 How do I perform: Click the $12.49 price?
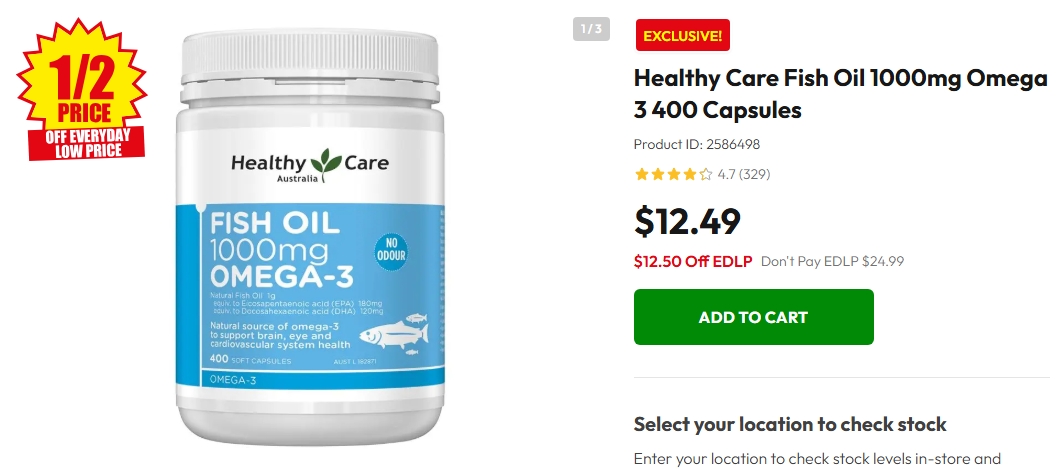click(x=687, y=221)
